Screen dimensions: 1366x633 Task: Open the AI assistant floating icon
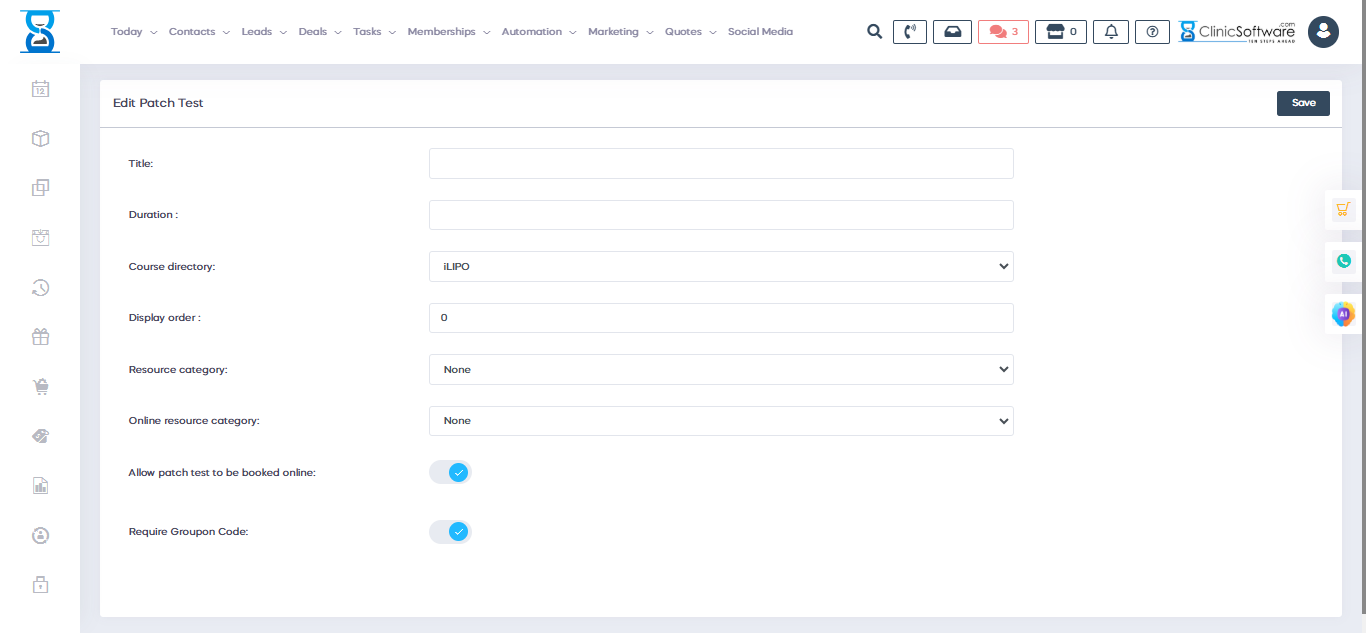click(x=1343, y=314)
